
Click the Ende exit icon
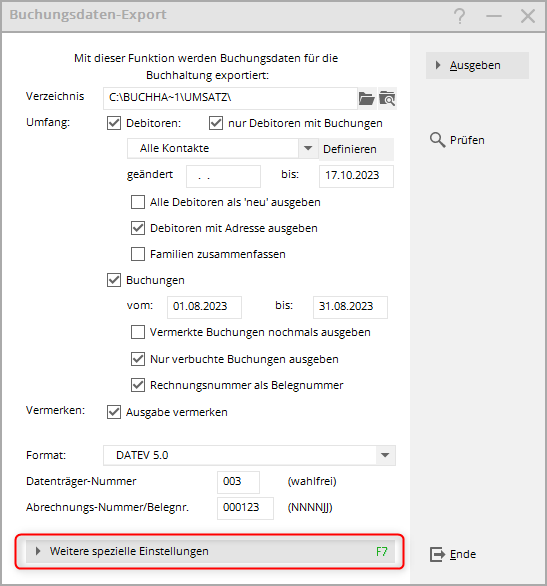pos(438,554)
